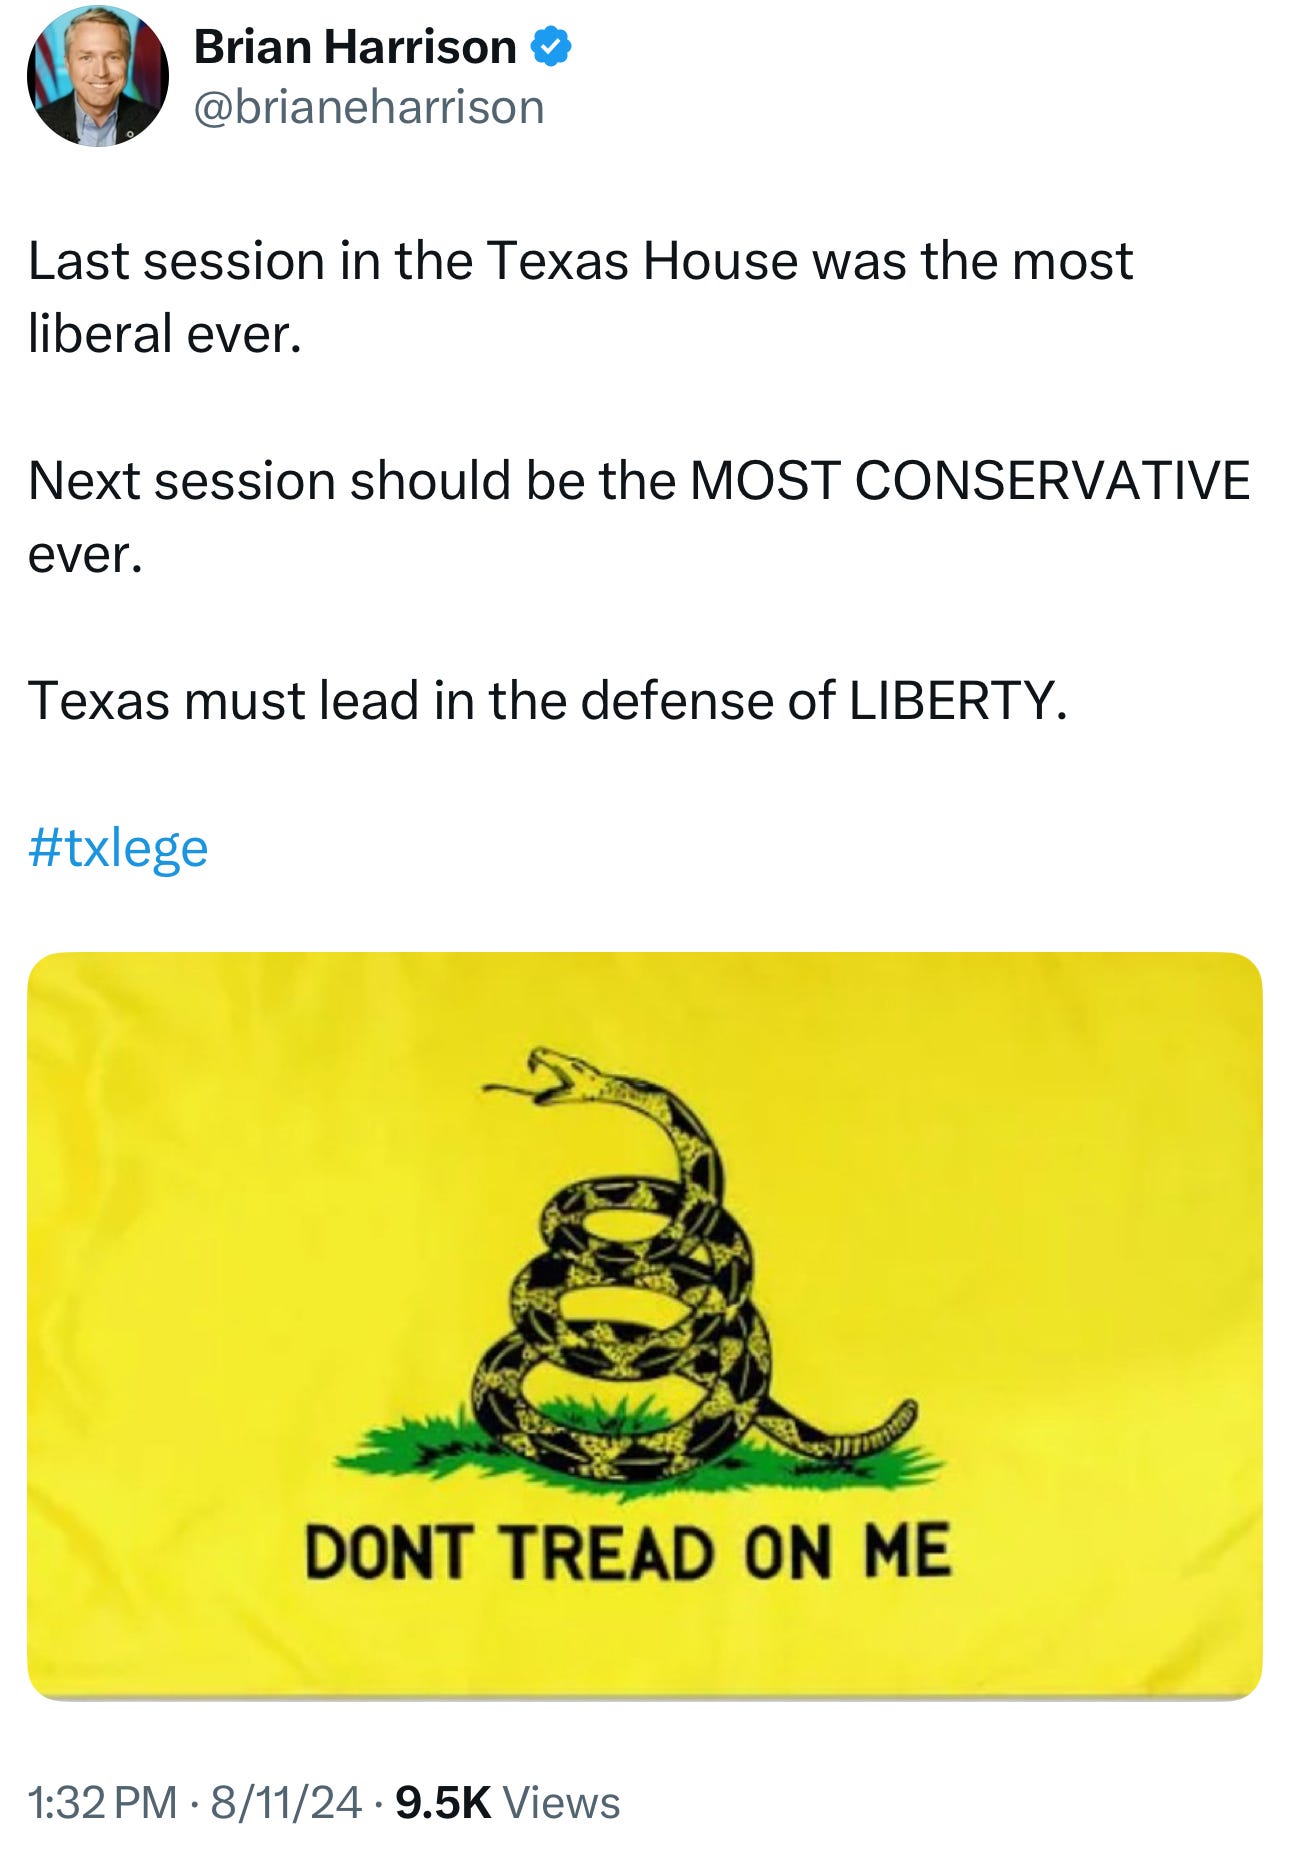Open the #txlege hashtag

(x=118, y=848)
